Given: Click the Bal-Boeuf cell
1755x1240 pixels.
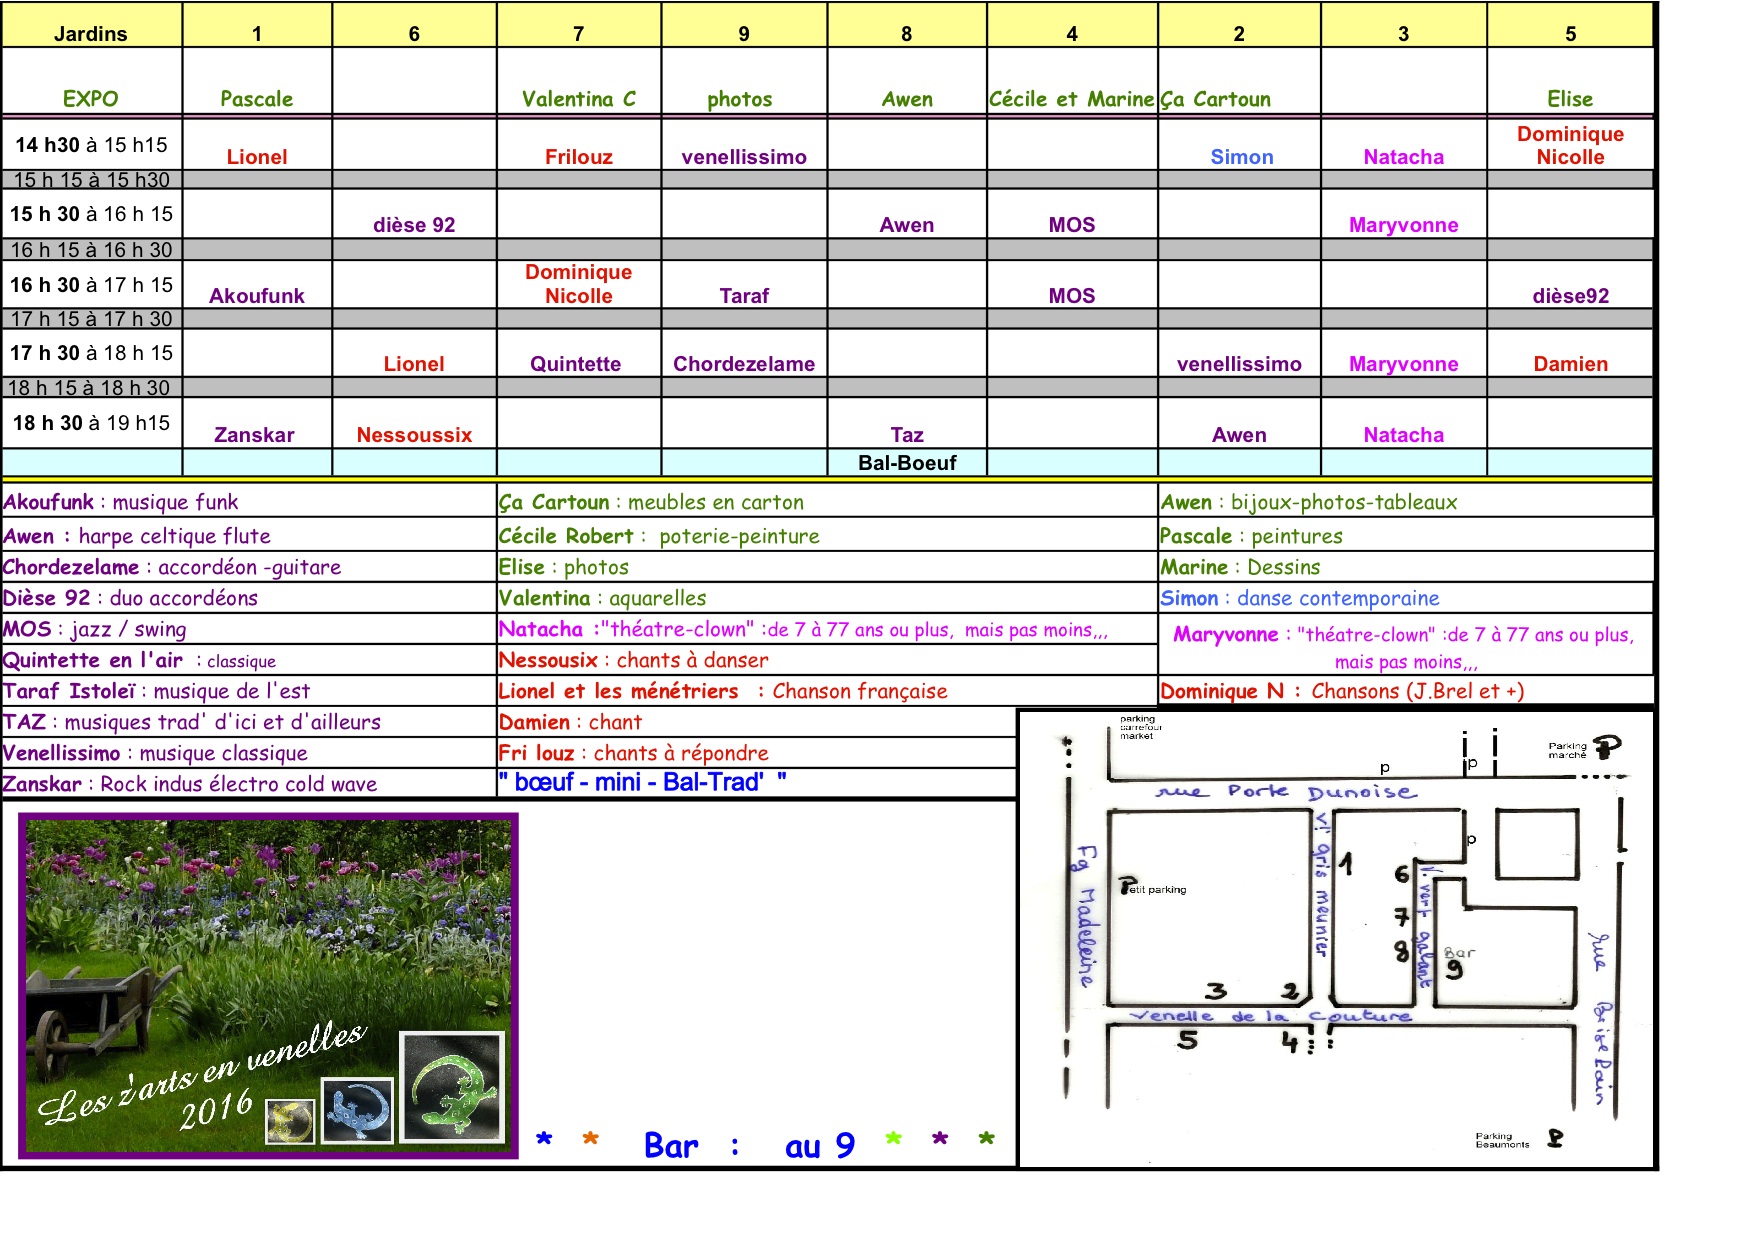Looking at the screenshot, I should tap(907, 463).
